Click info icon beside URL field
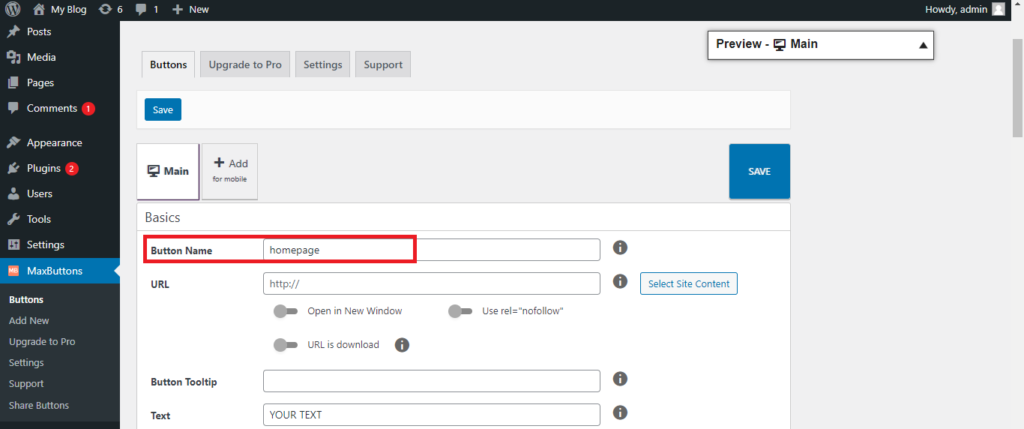The height and width of the screenshot is (429, 1024). click(620, 281)
